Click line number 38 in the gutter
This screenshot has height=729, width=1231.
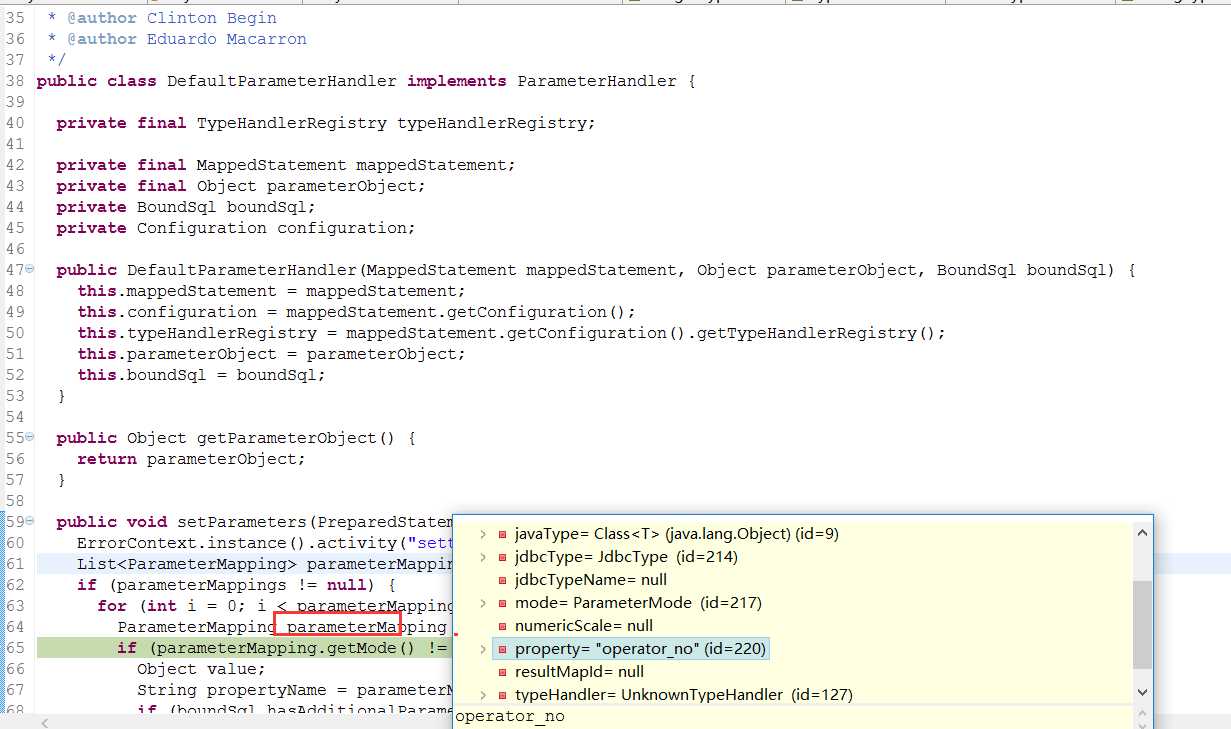coord(15,81)
